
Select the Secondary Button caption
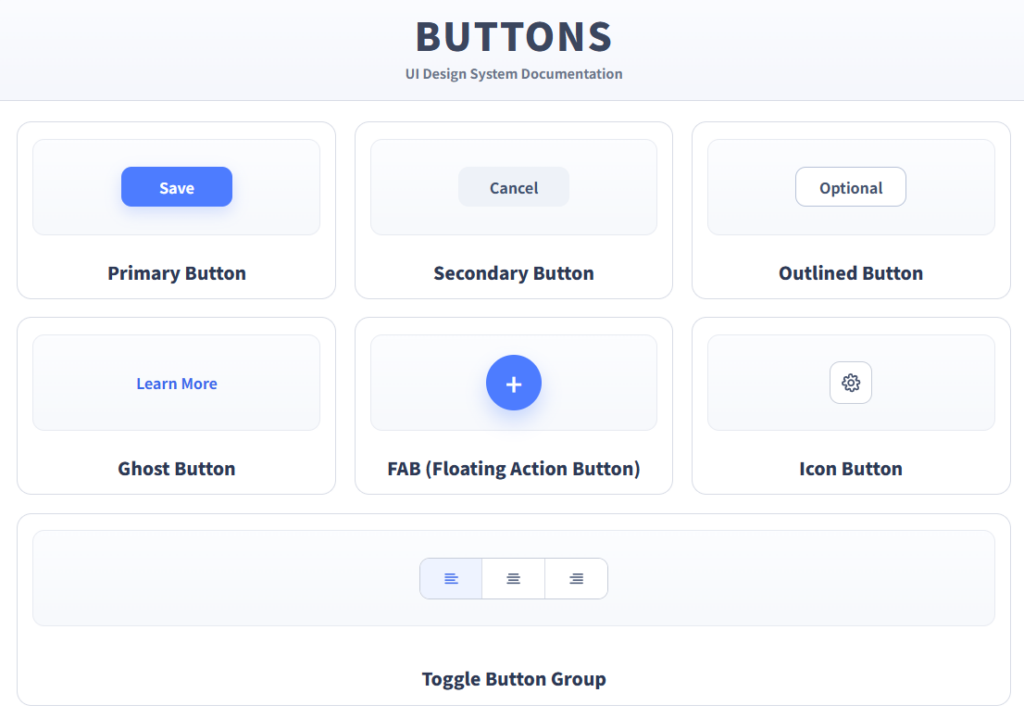click(x=513, y=273)
